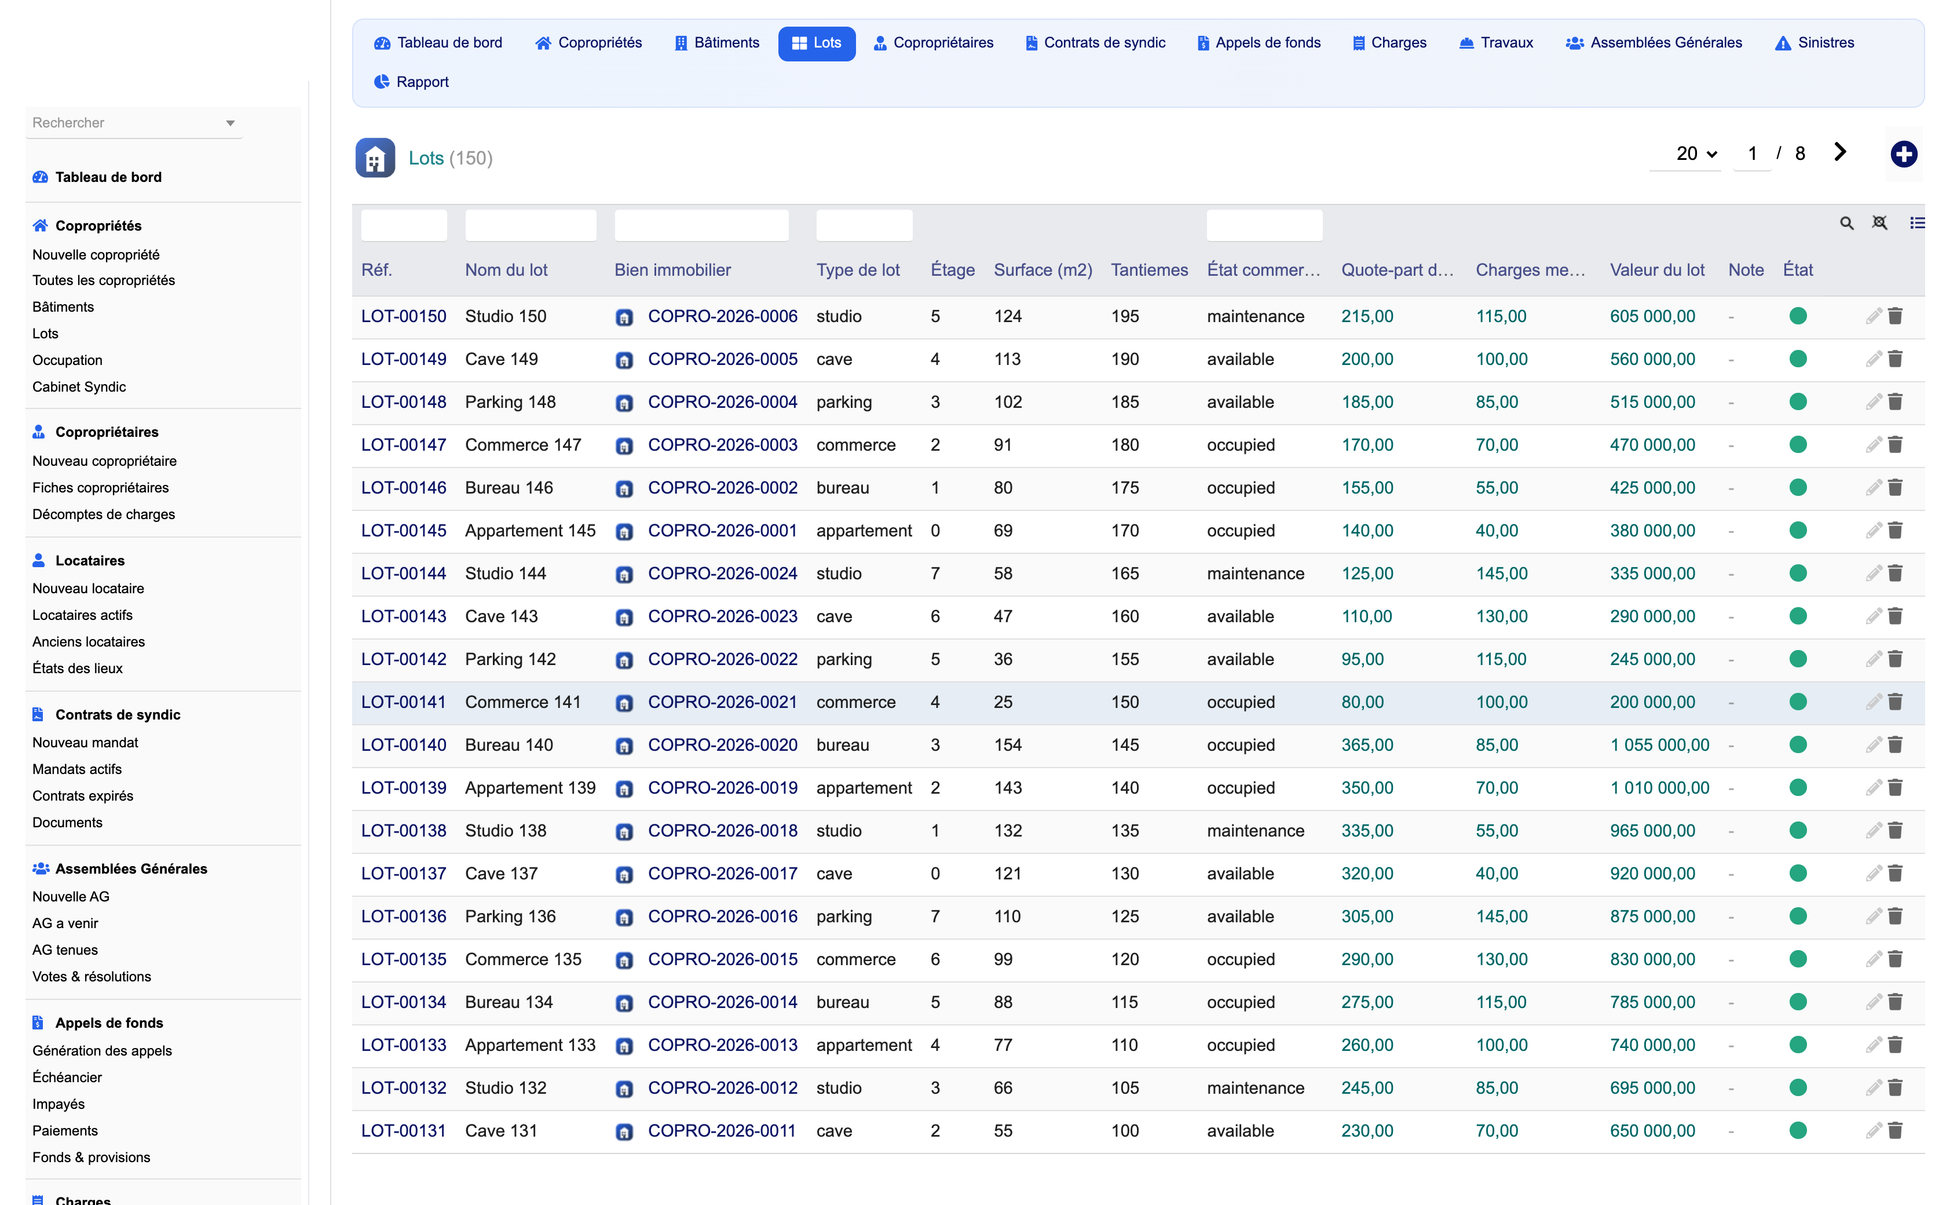
Task: Click Appels de fonds icon in sidebar
Action: tap(38, 1023)
